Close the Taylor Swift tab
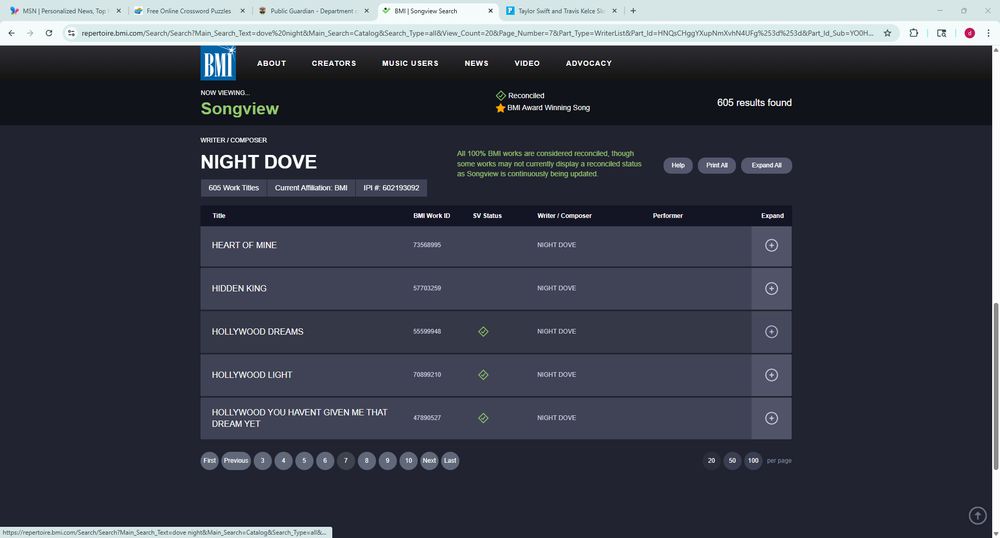The image size is (1000, 538). click(x=614, y=11)
